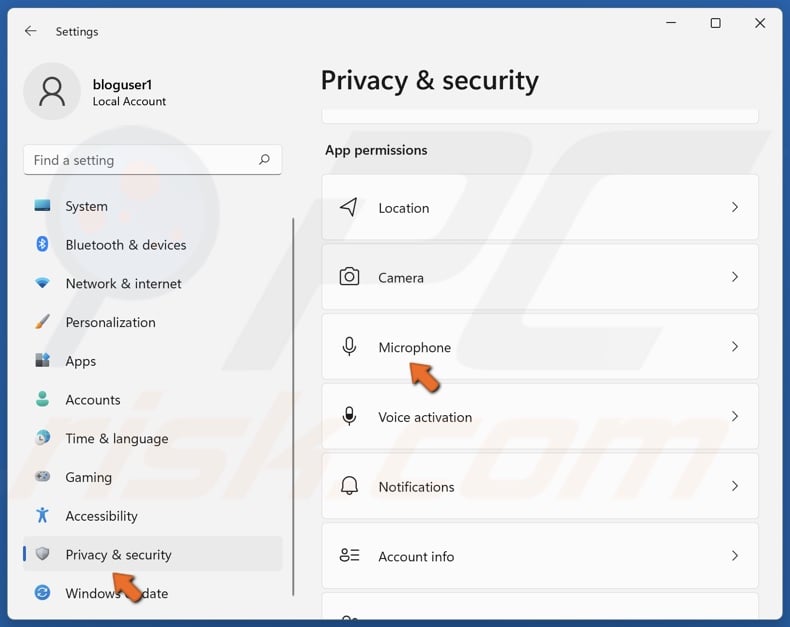Select Personalization in sidebar

click(x=153, y=322)
